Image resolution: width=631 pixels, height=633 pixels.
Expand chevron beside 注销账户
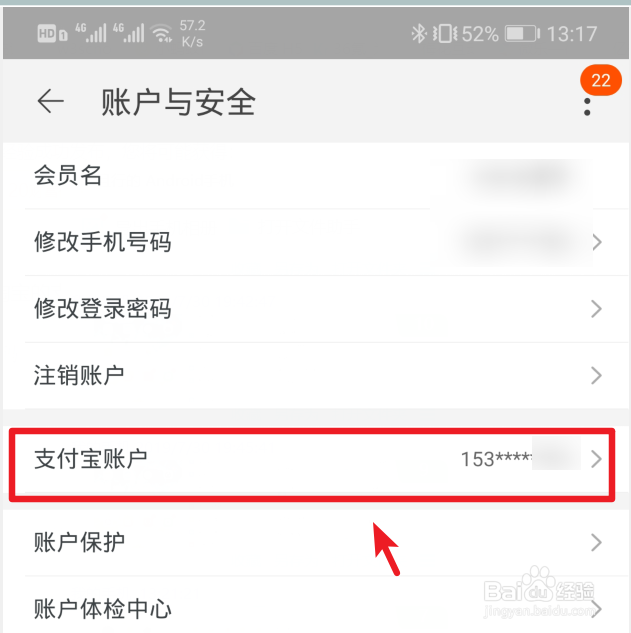pos(597,375)
